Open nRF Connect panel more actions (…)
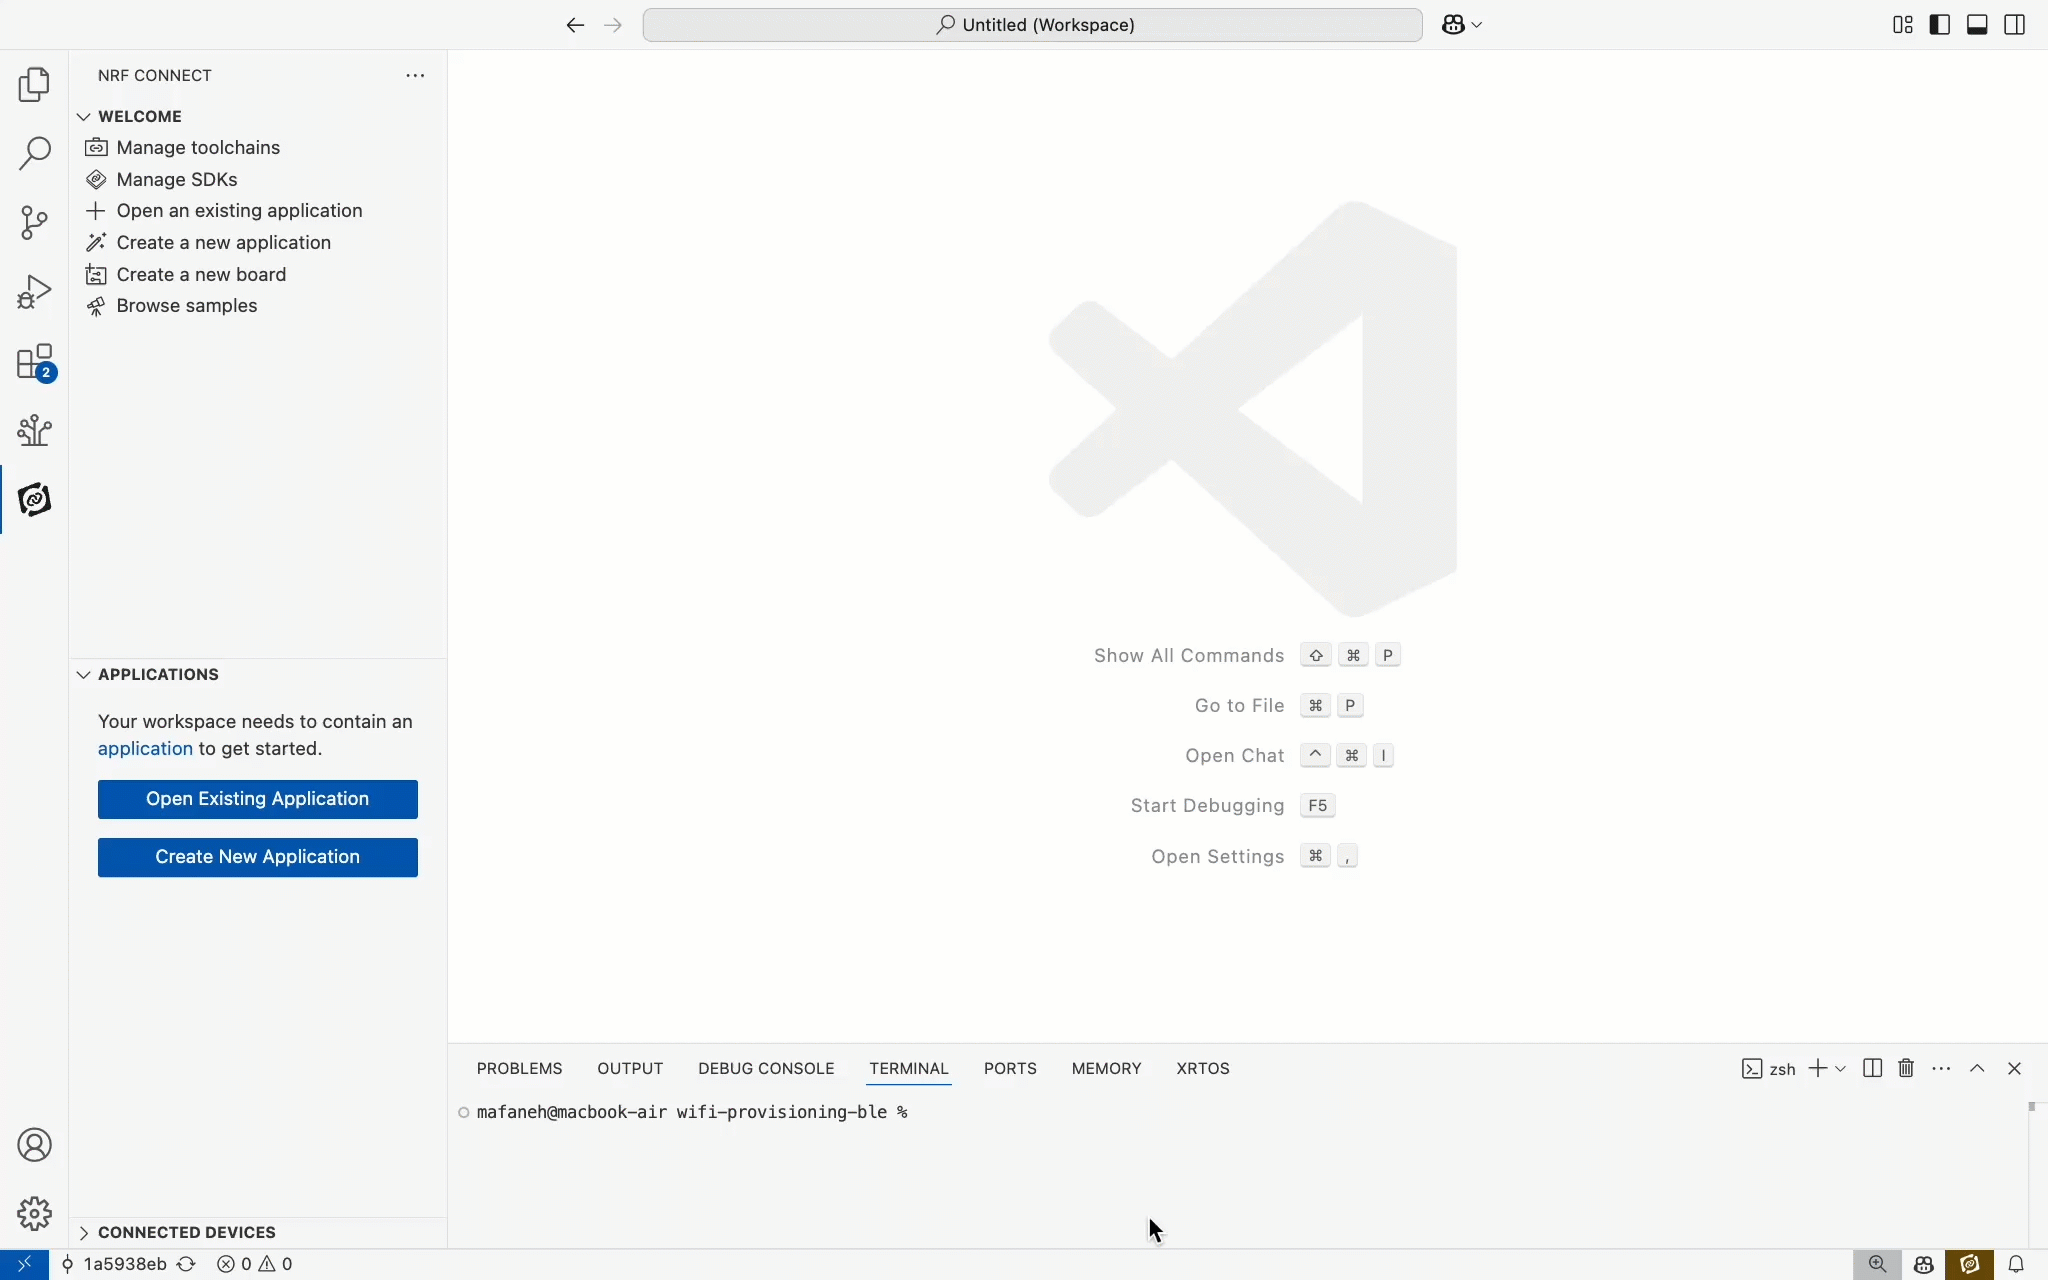The height and width of the screenshot is (1280, 2048). click(415, 75)
